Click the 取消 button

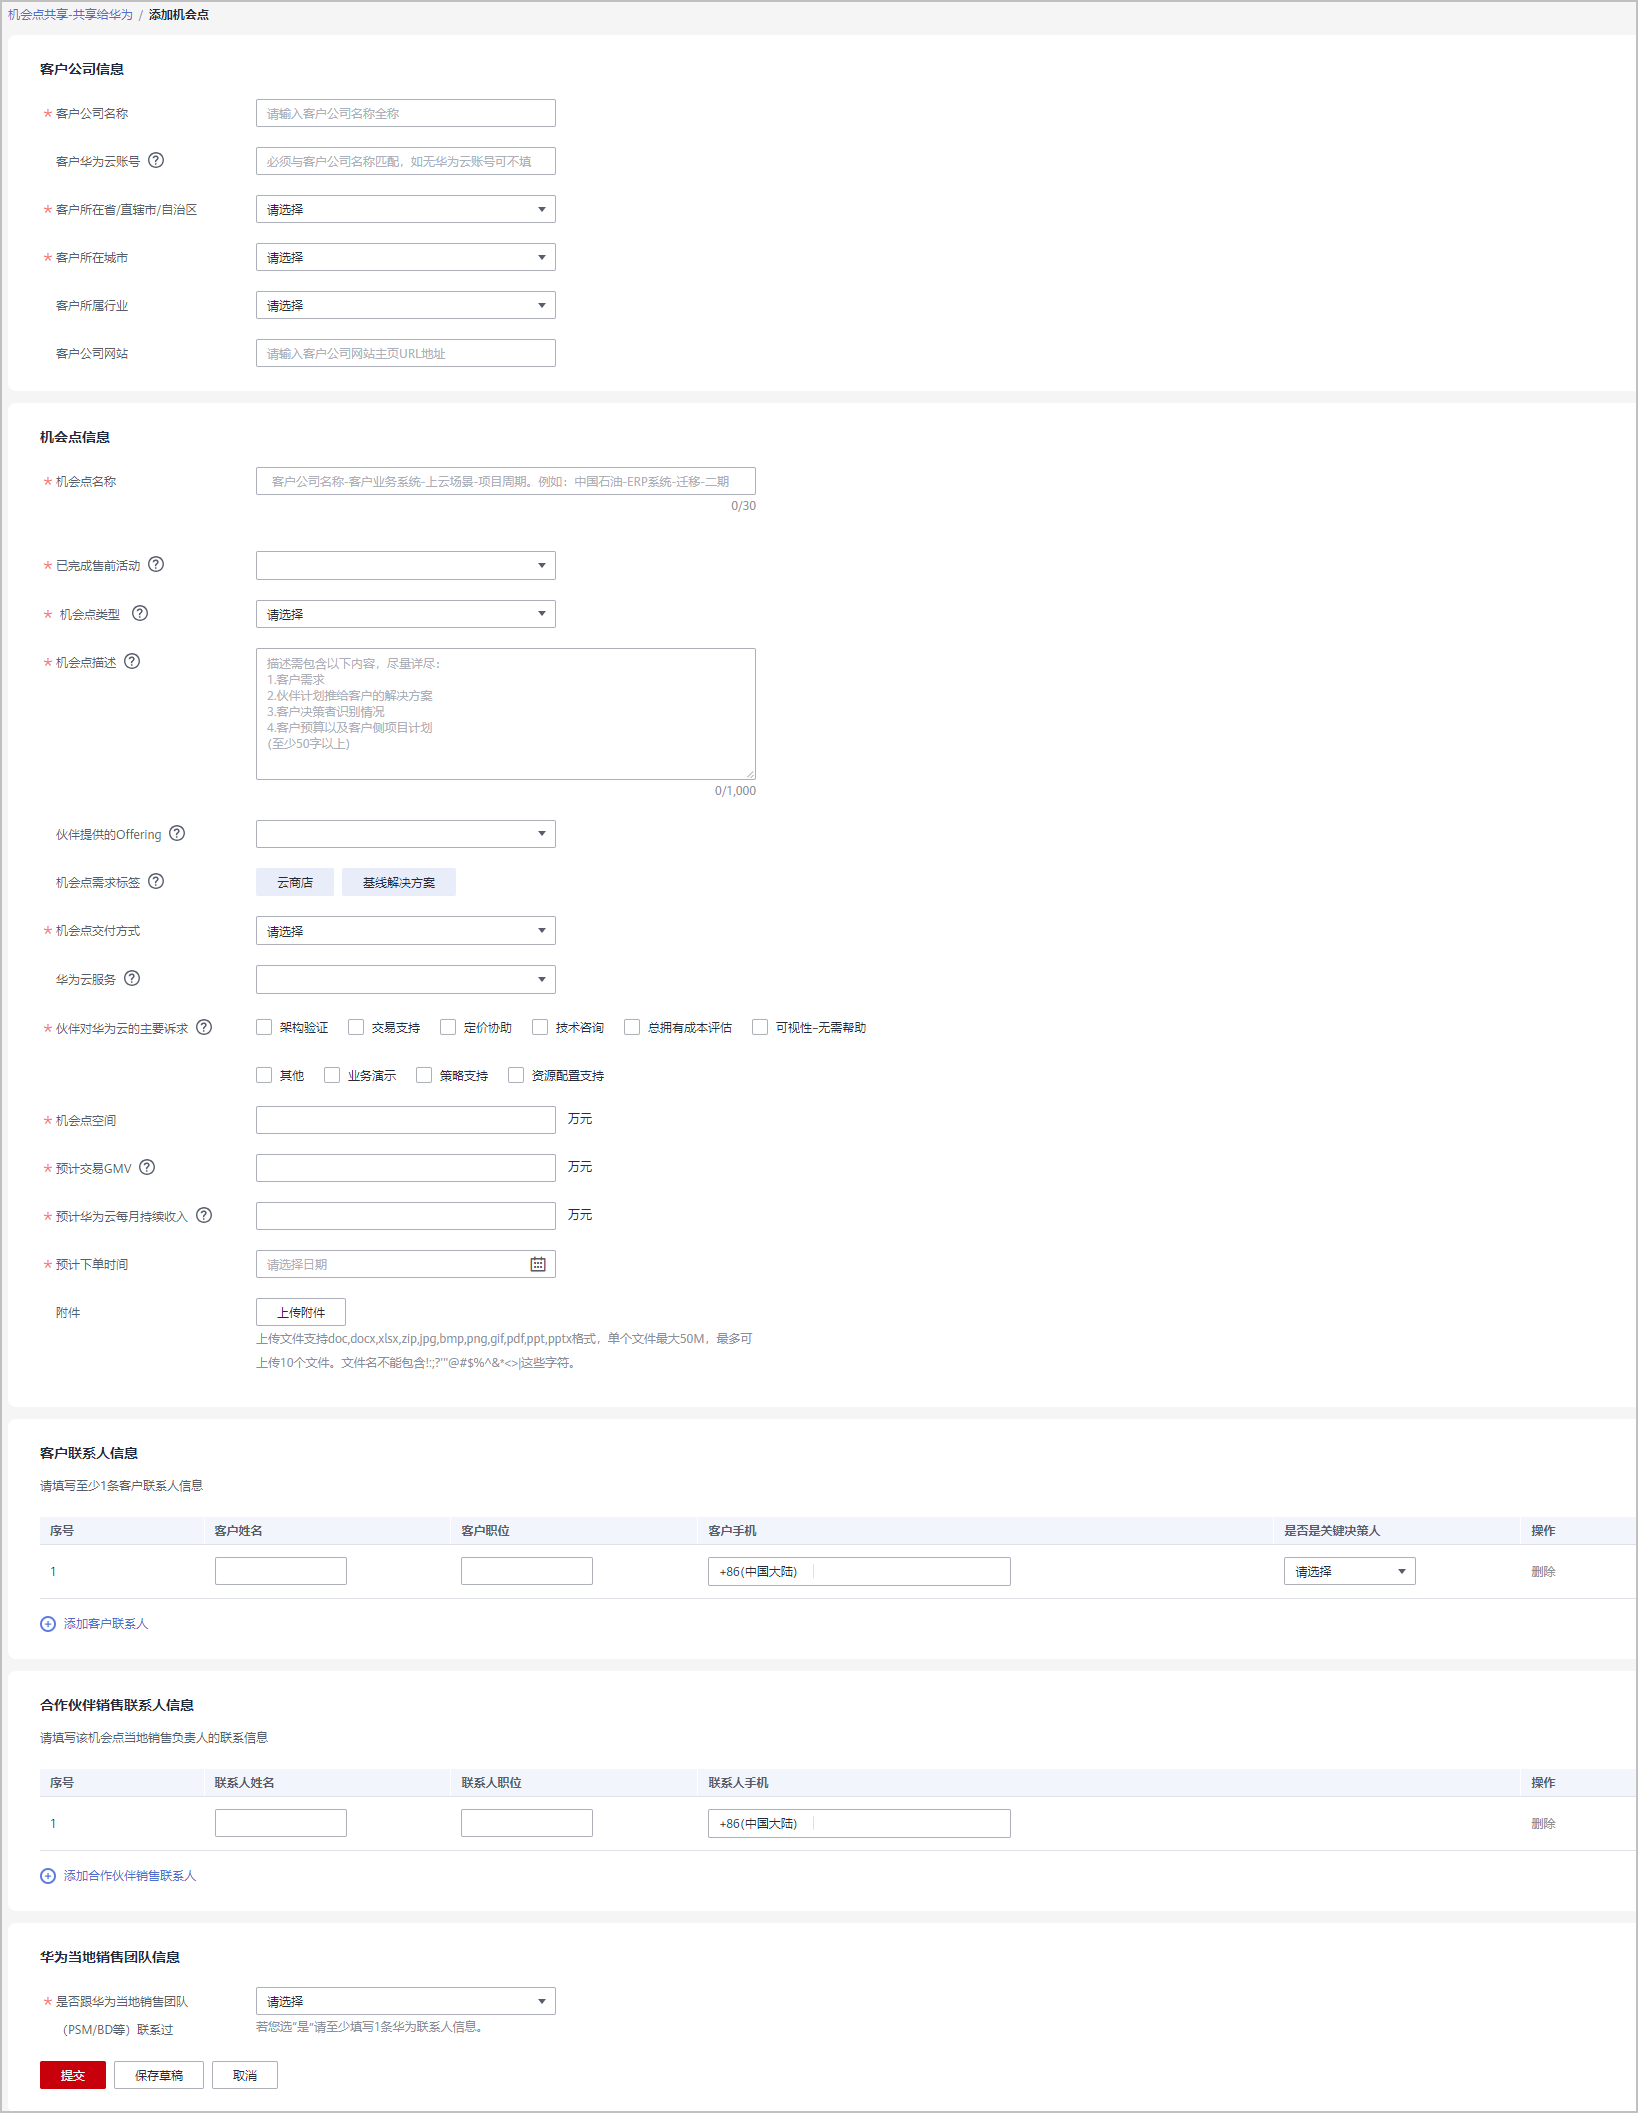click(x=245, y=2075)
